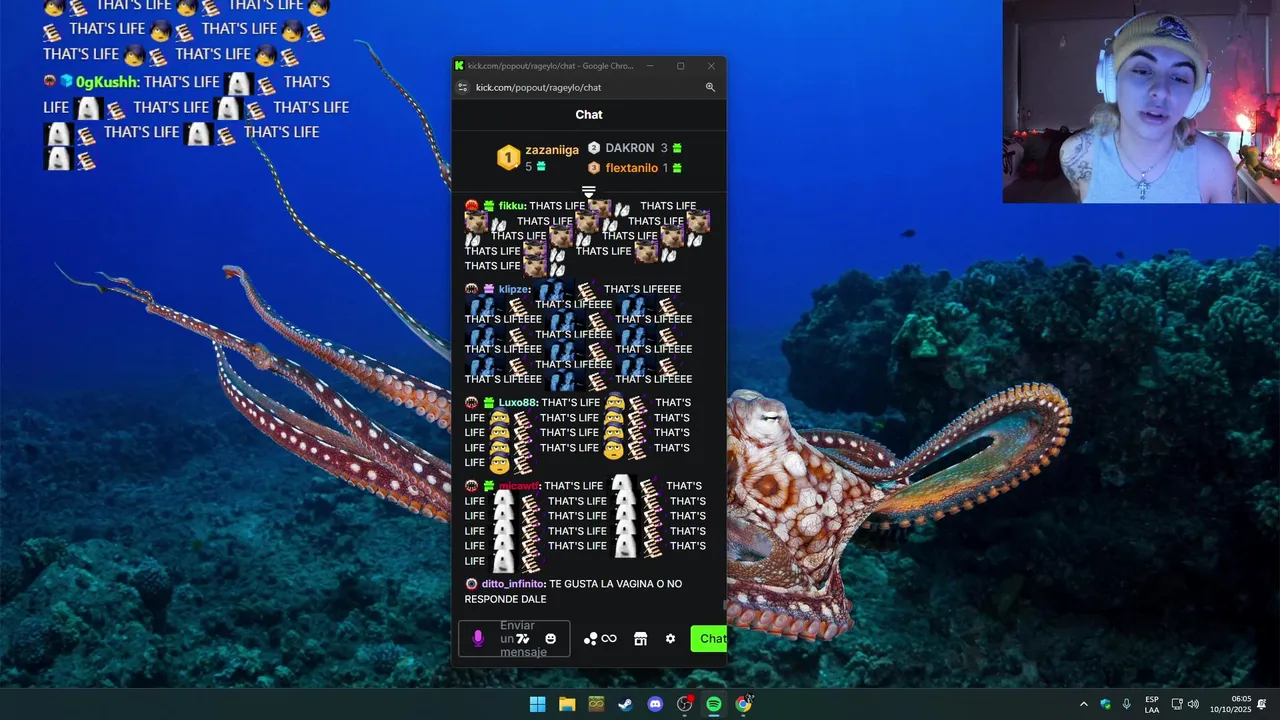Open the Windows Start menu
The image size is (1280, 720).
pos(537,704)
